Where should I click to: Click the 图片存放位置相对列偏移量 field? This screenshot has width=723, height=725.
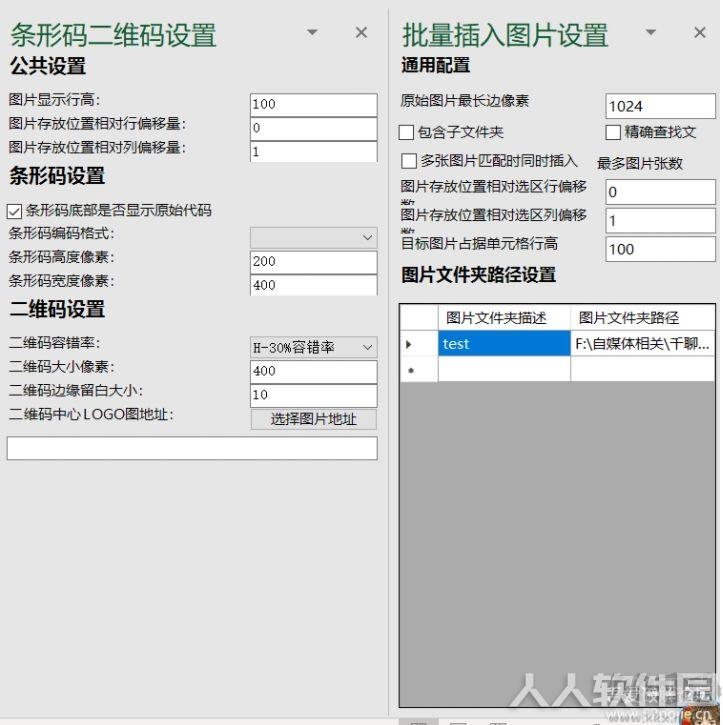(313, 152)
